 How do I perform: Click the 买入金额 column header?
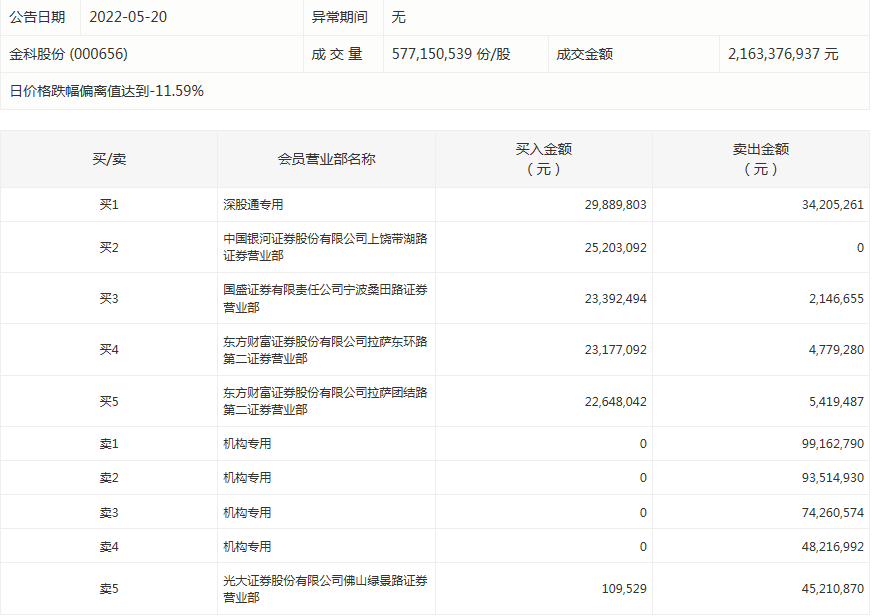coord(543,159)
